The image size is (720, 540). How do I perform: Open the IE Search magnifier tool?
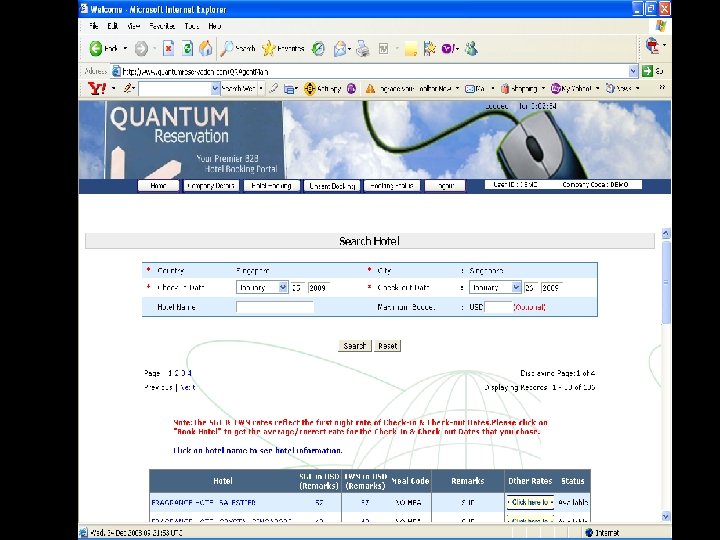tap(226, 48)
